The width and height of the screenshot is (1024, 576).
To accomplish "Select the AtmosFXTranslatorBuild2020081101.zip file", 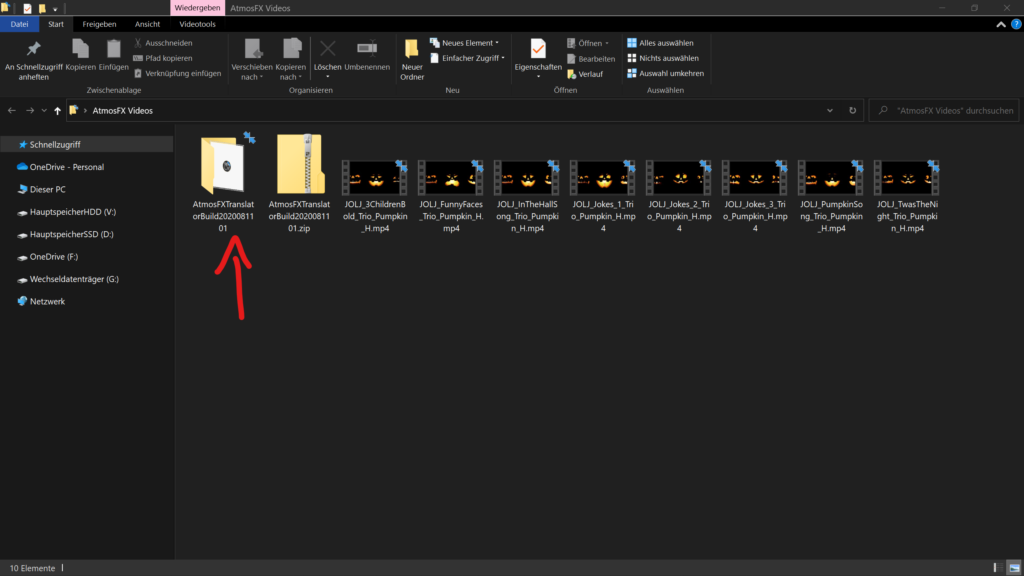I will tap(299, 183).
